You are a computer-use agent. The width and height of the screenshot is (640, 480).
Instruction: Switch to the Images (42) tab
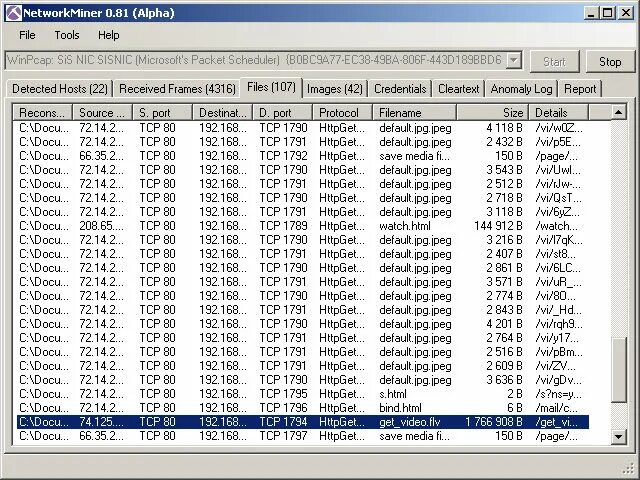point(335,89)
